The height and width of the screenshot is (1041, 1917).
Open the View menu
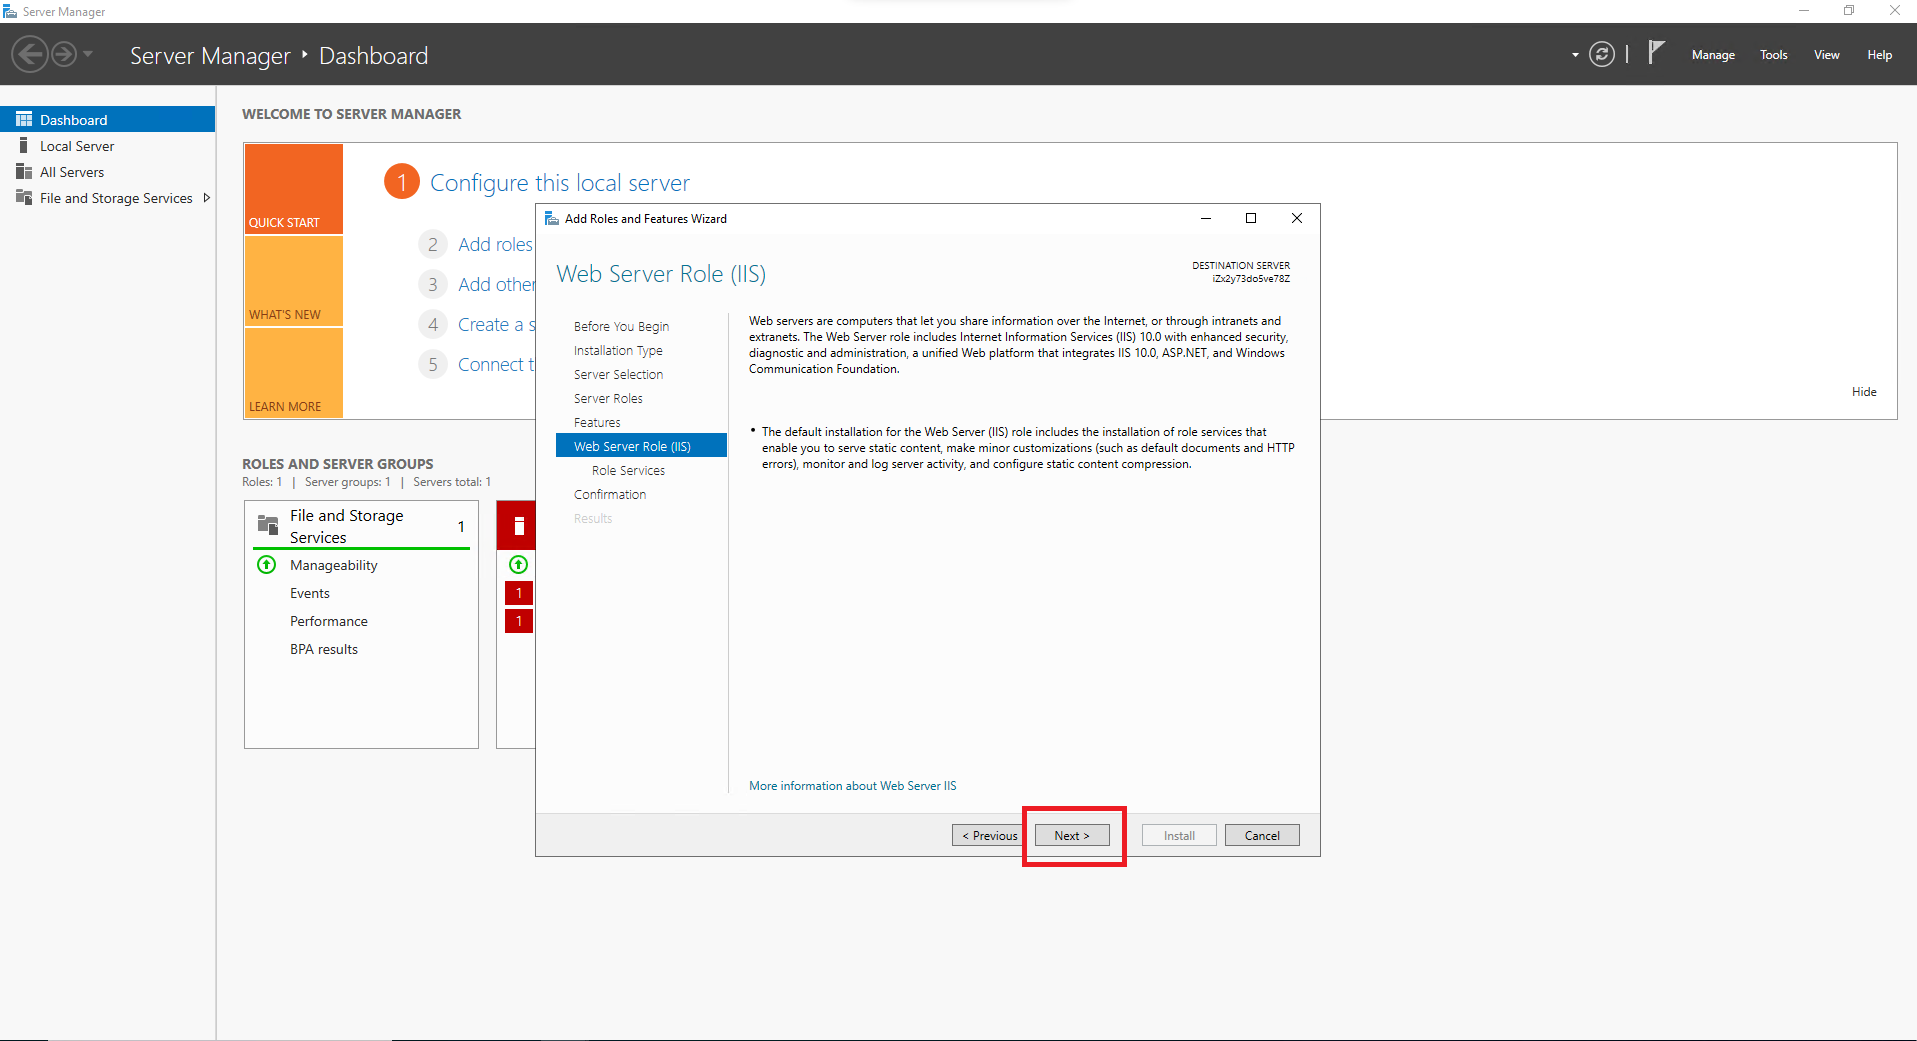[x=1827, y=55]
